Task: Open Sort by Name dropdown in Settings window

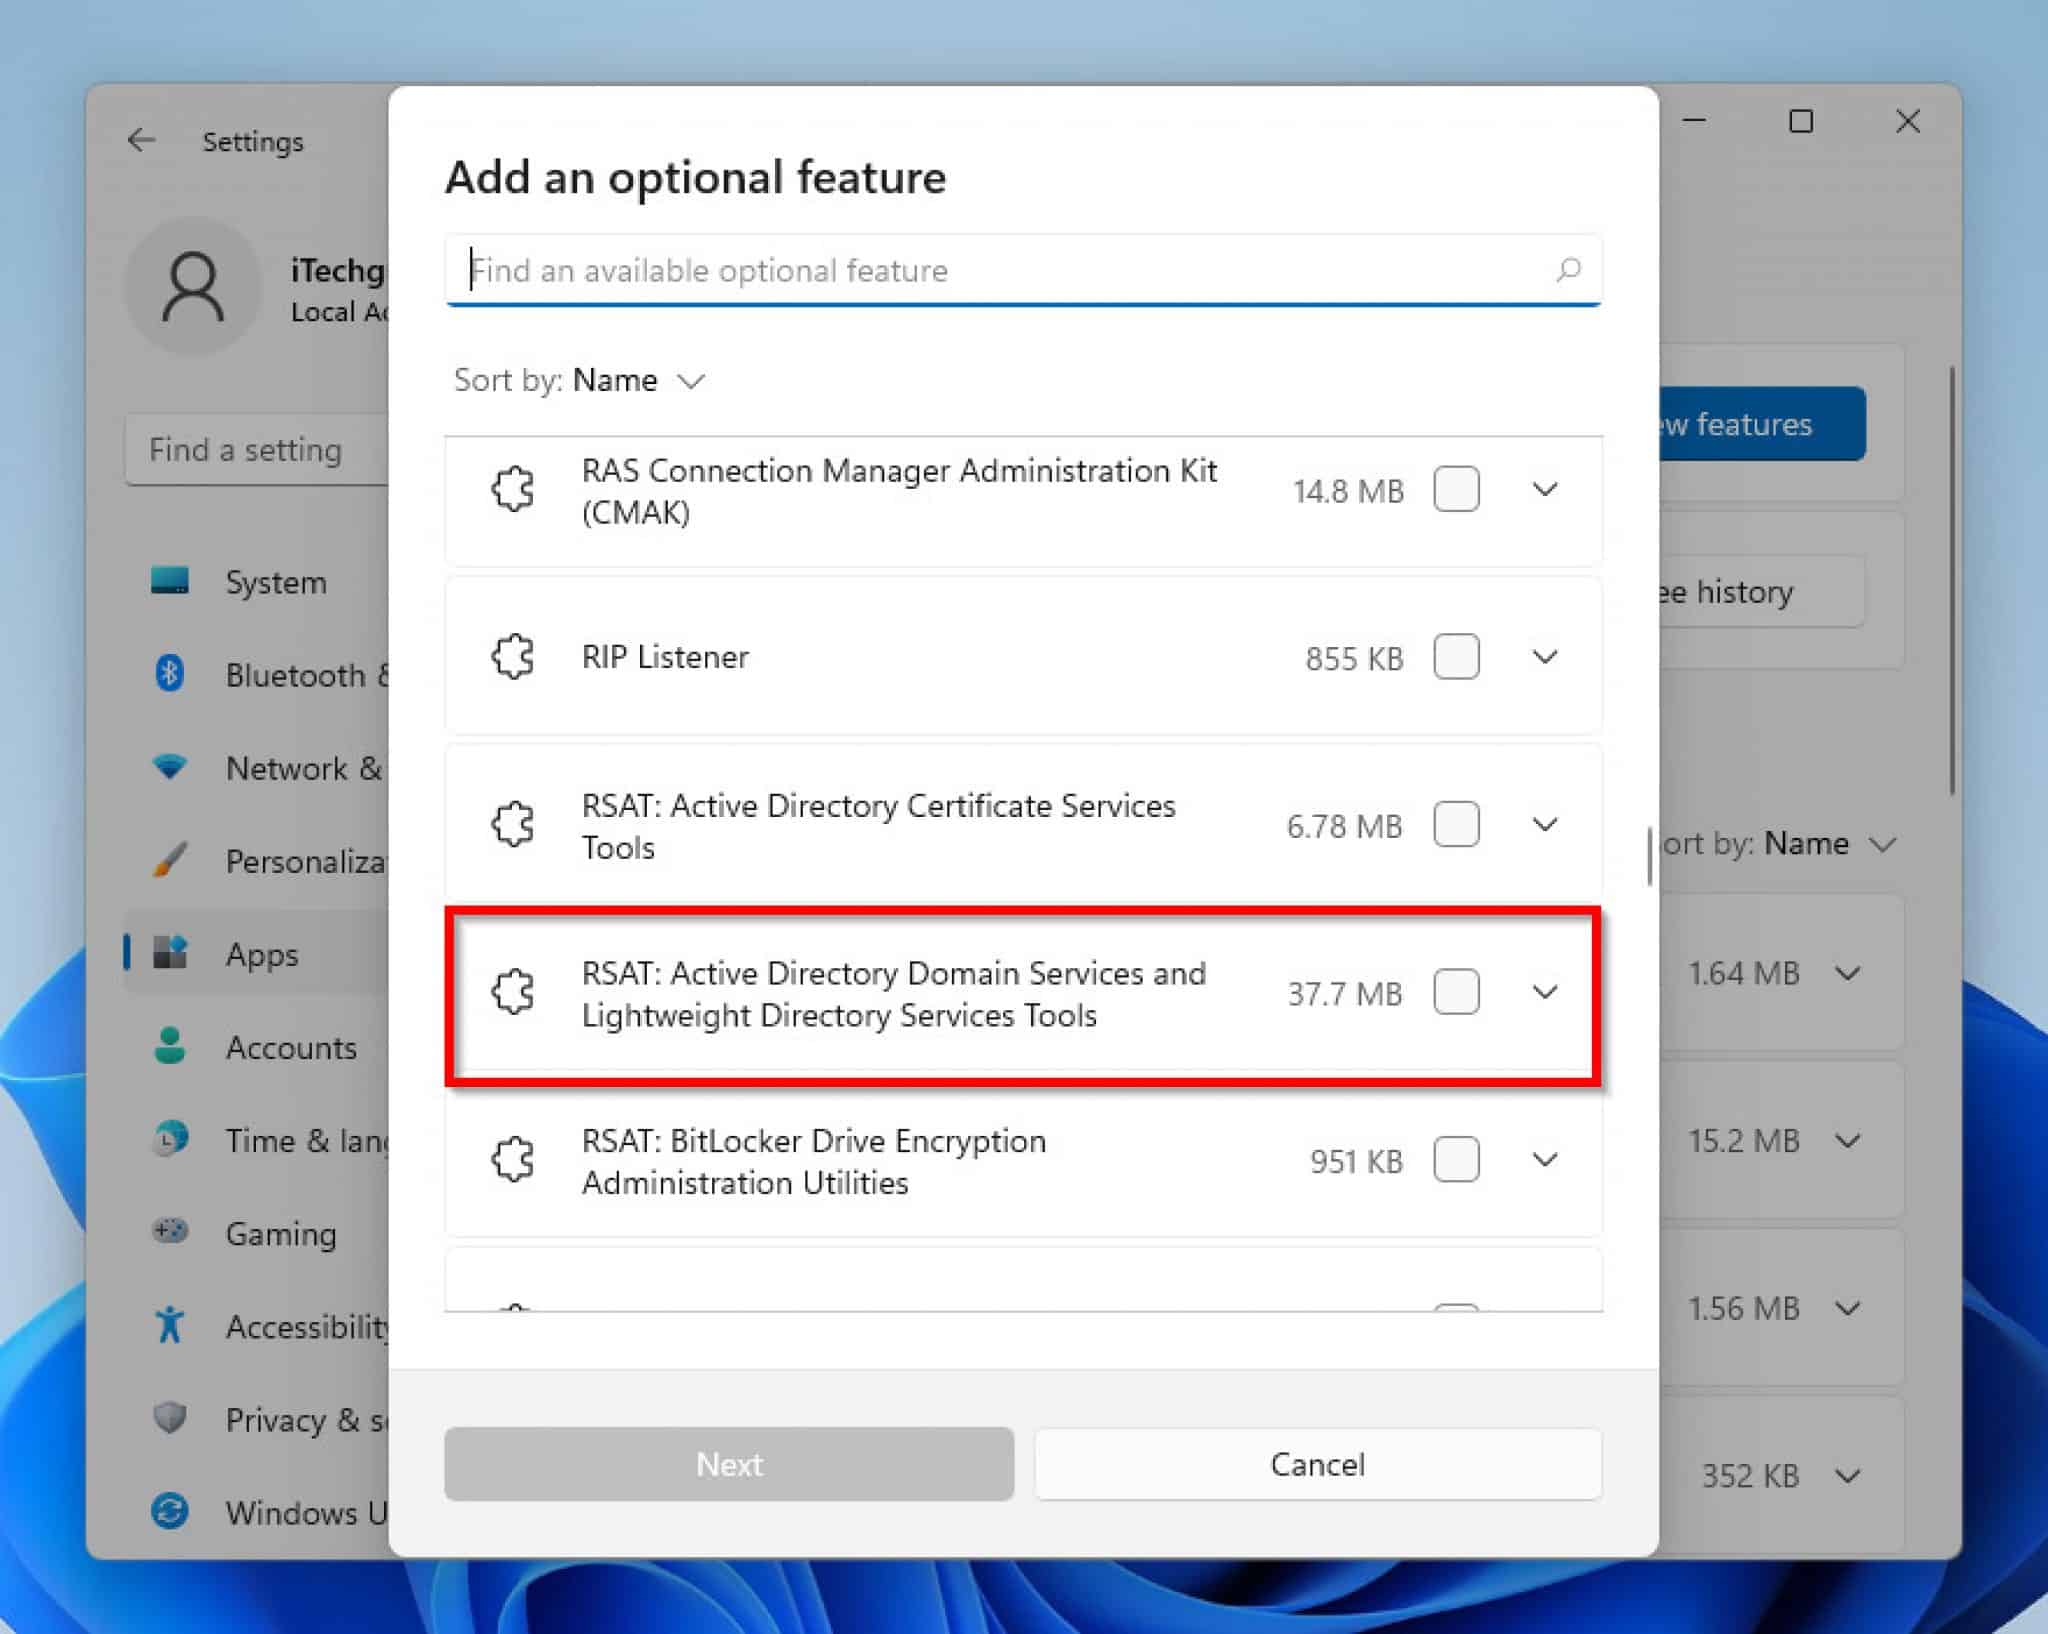Action: coord(1780,844)
